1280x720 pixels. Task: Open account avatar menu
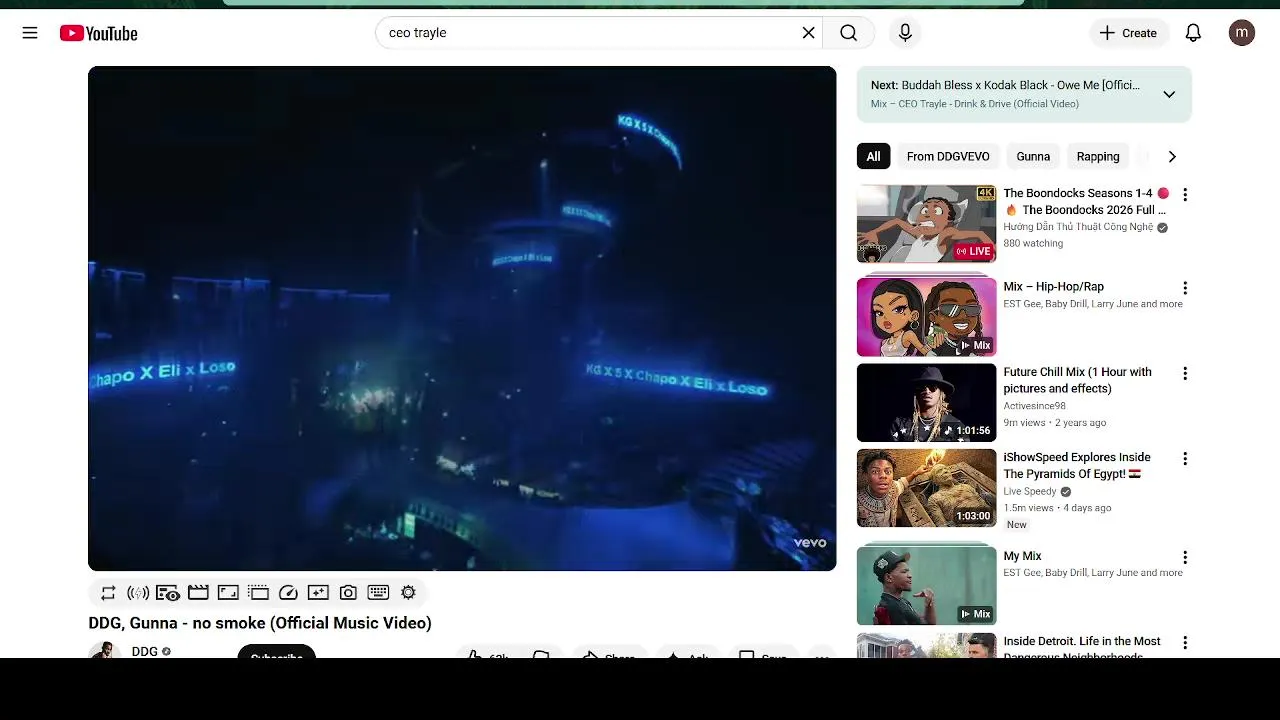1241,33
